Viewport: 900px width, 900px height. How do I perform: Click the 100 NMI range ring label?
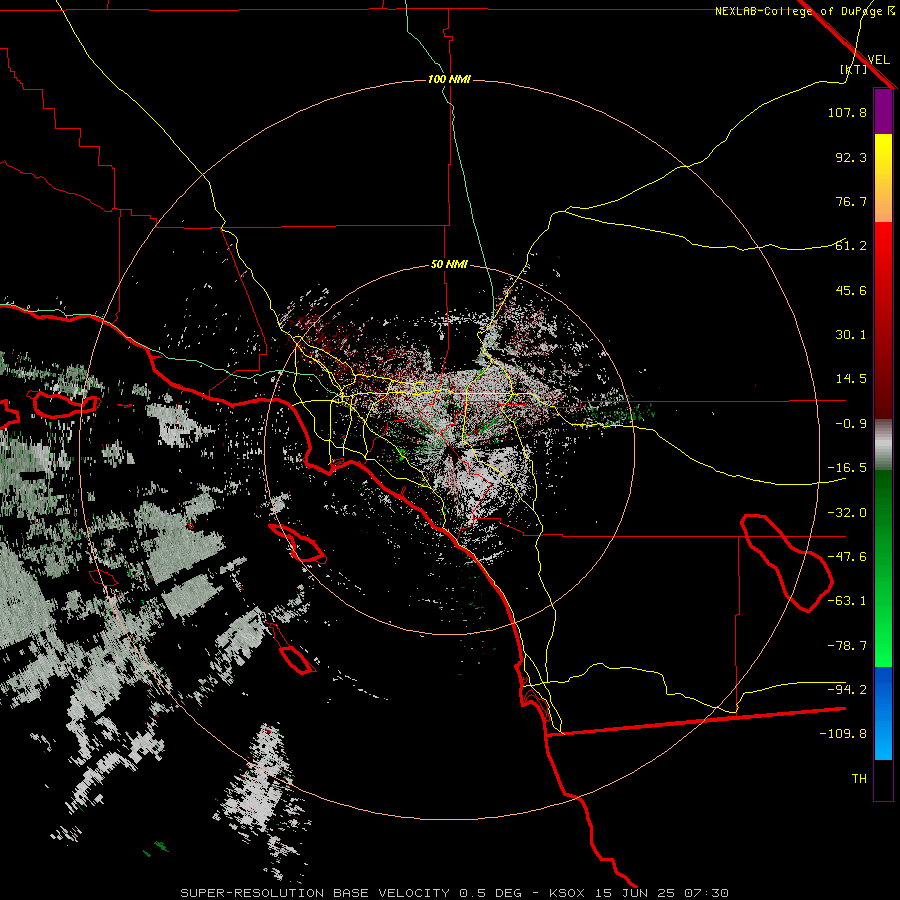(x=449, y=79)
